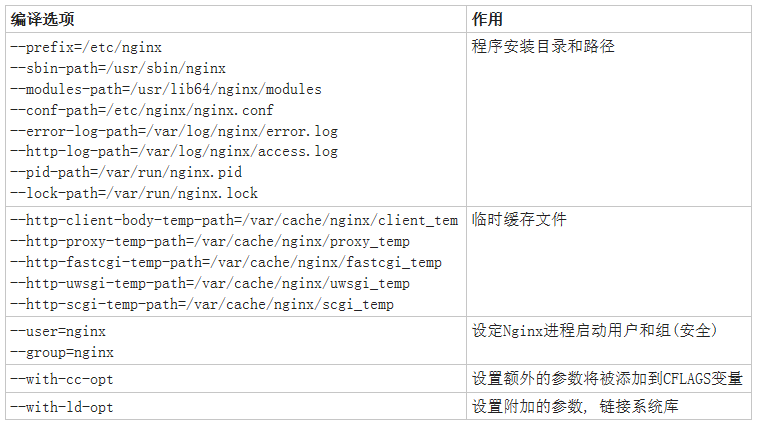Click the --http-proxy-temp-path proxy_temp line

coord(210,241)
